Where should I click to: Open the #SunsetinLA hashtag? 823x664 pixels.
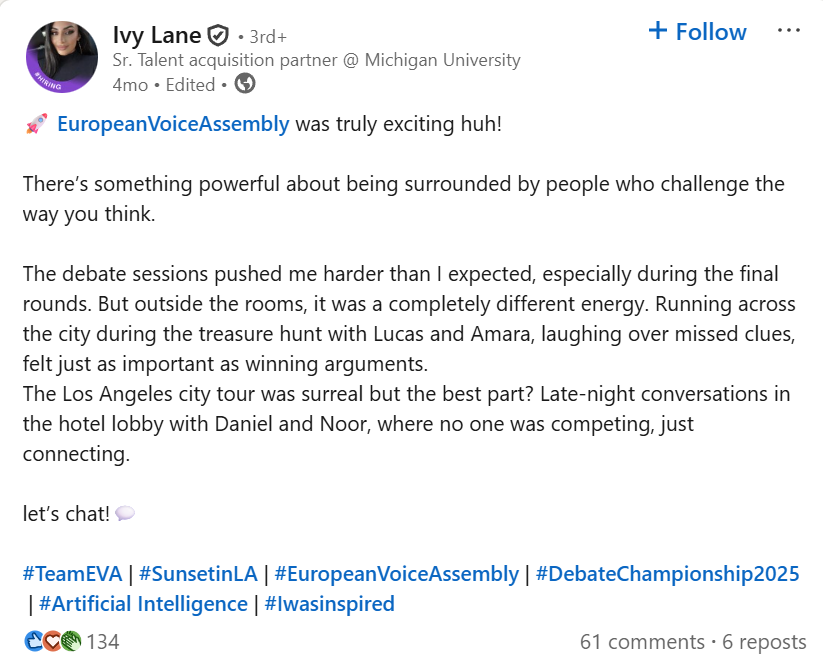click(197, 574)
